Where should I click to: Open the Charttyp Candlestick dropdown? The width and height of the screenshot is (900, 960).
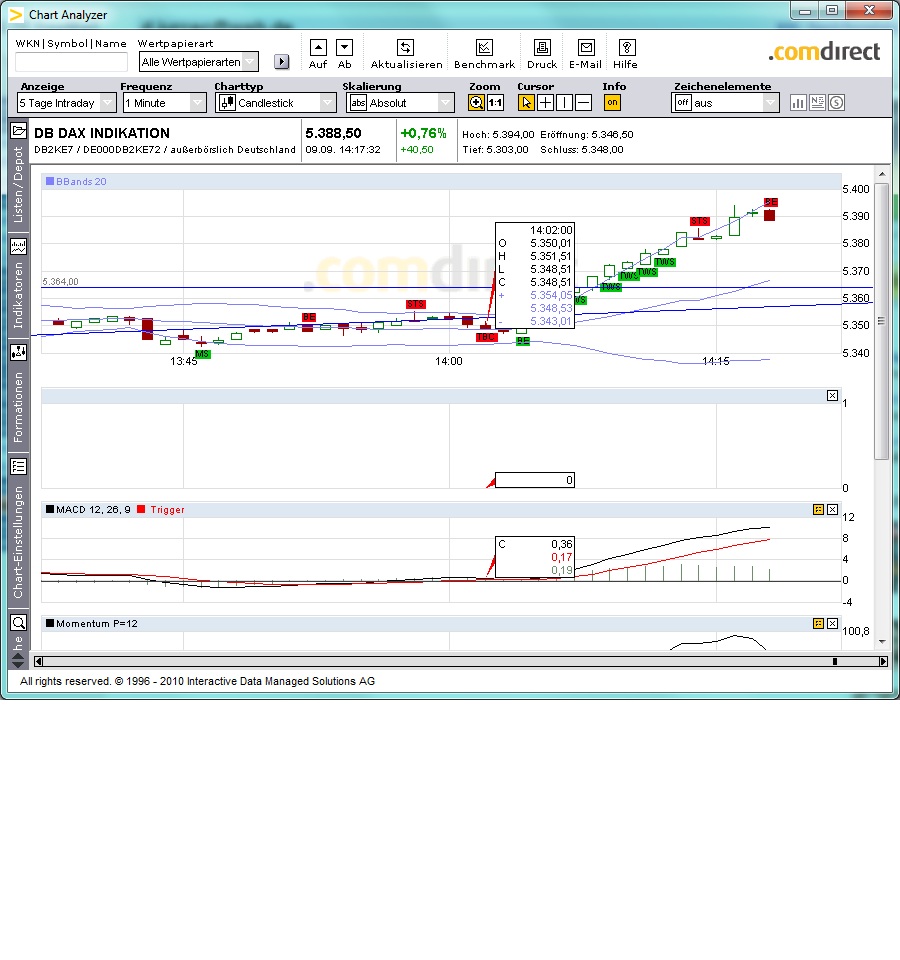(x=276, y=103)
